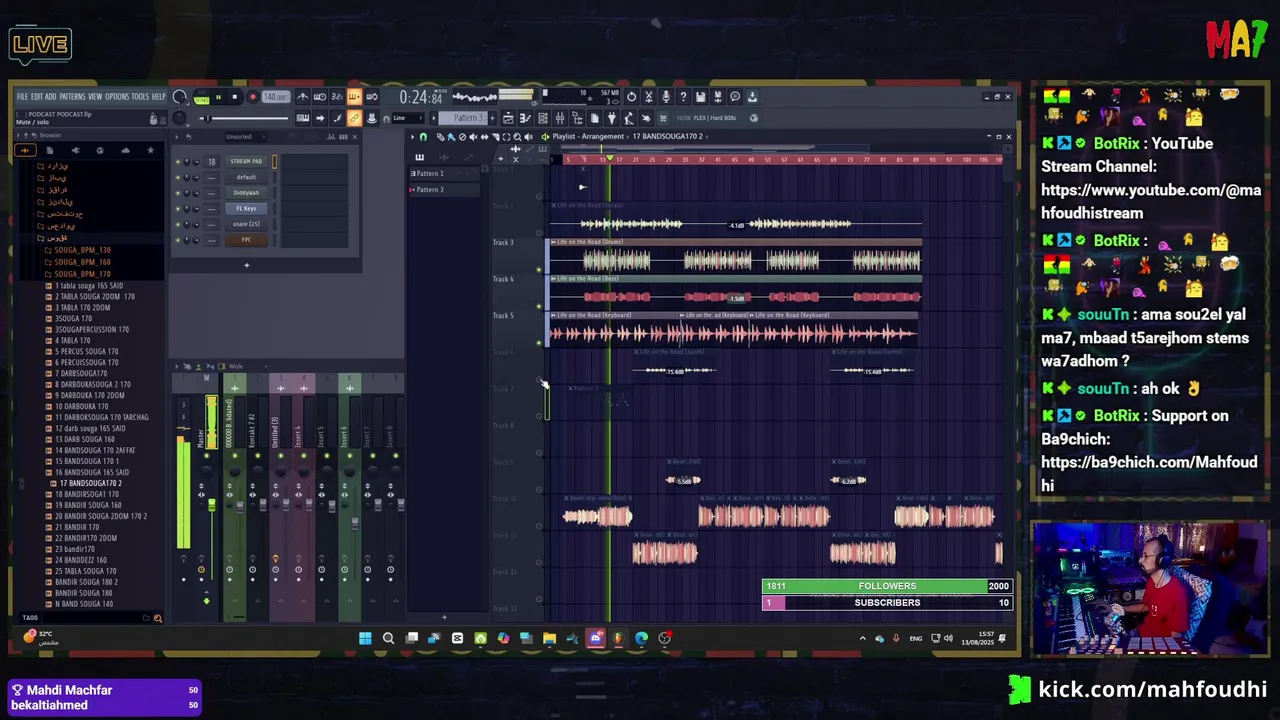Open the Line snap dropdown
Screen dimensions: 1280x720
tap(407, 118)
